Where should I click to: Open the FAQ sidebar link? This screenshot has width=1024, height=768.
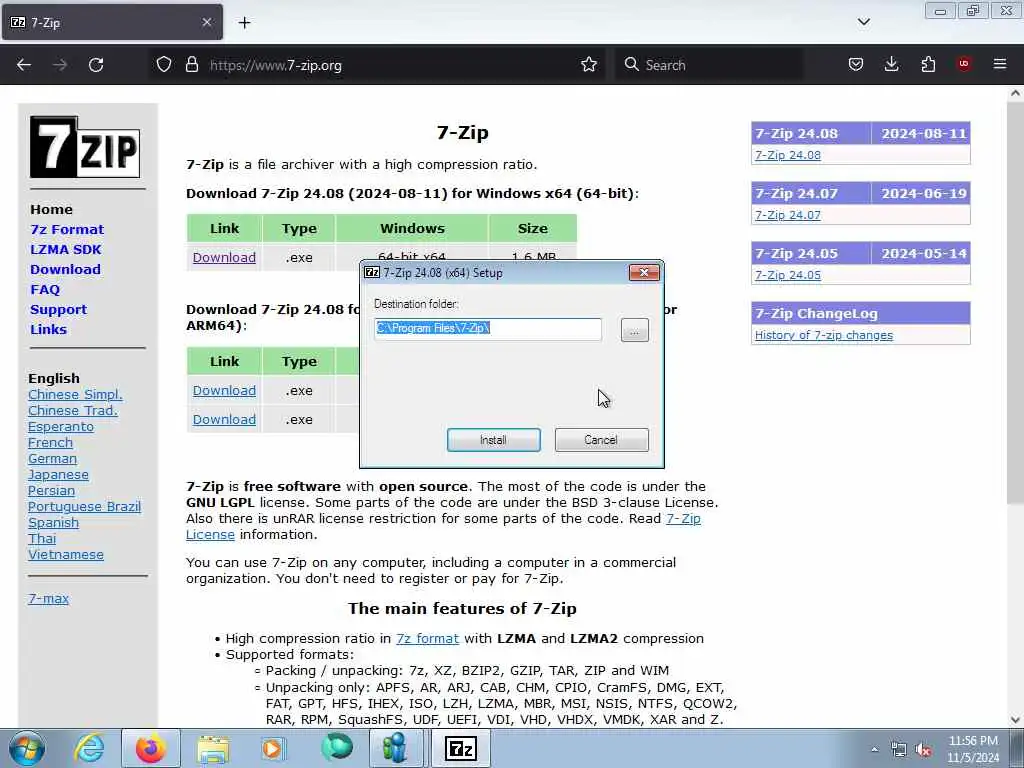pos(45,290)
